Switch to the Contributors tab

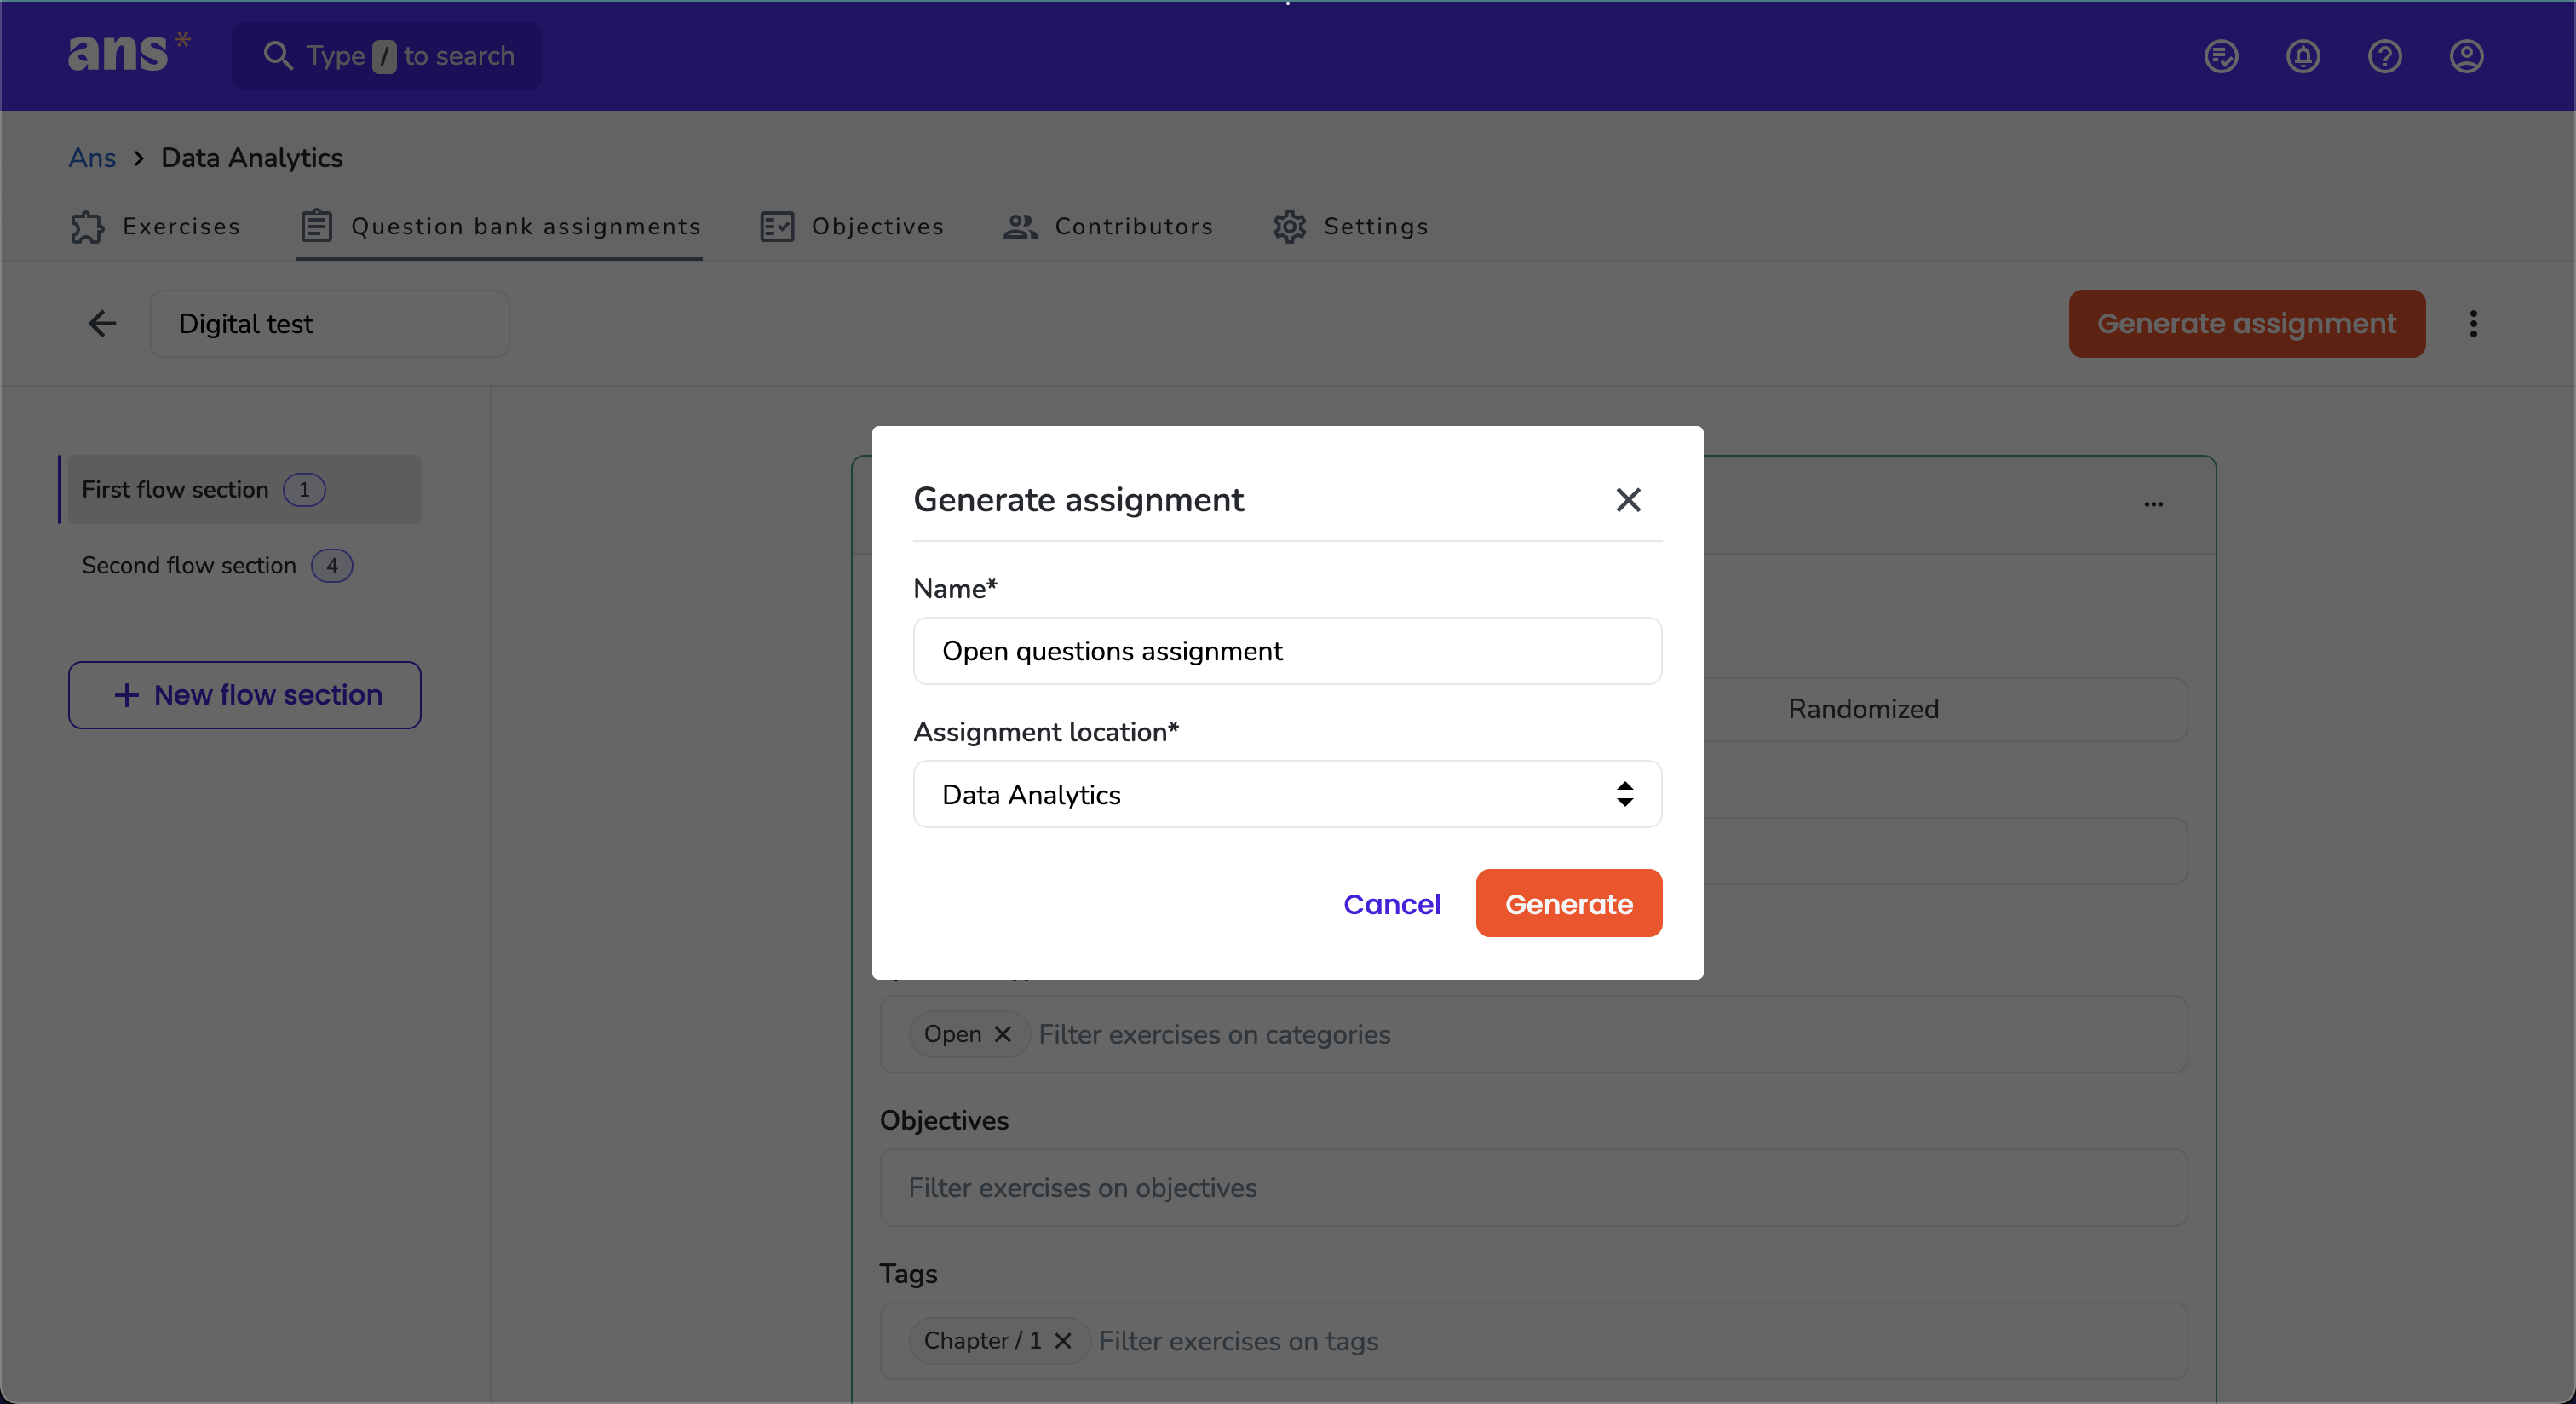1108,227
